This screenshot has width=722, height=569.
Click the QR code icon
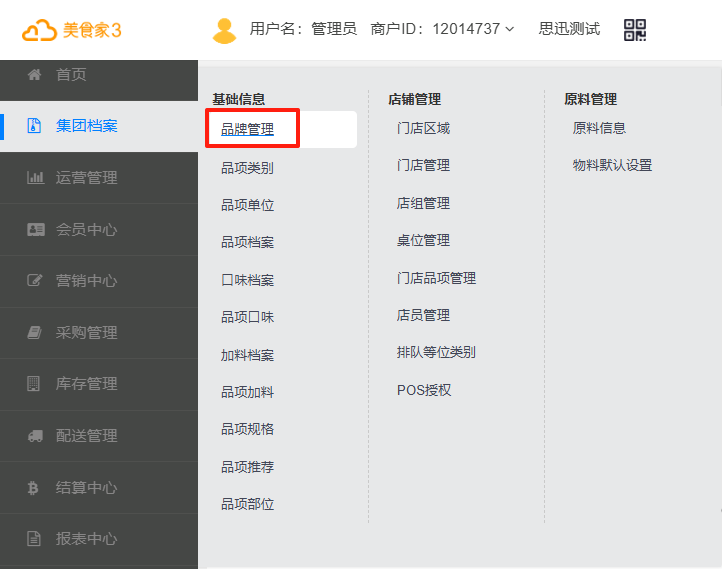pyautogui.click(x=635, y=30)
